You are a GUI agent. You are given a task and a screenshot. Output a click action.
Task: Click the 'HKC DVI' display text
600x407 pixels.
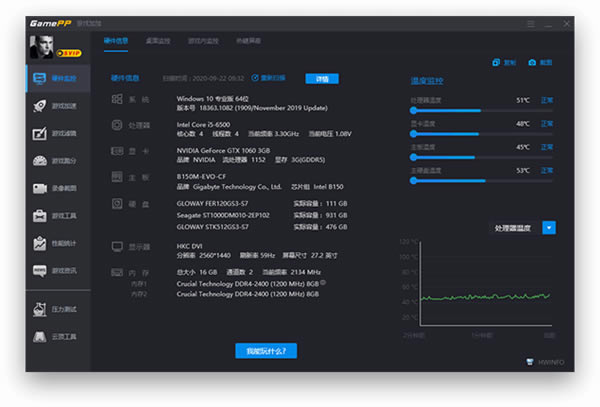(x=189, y=246)
